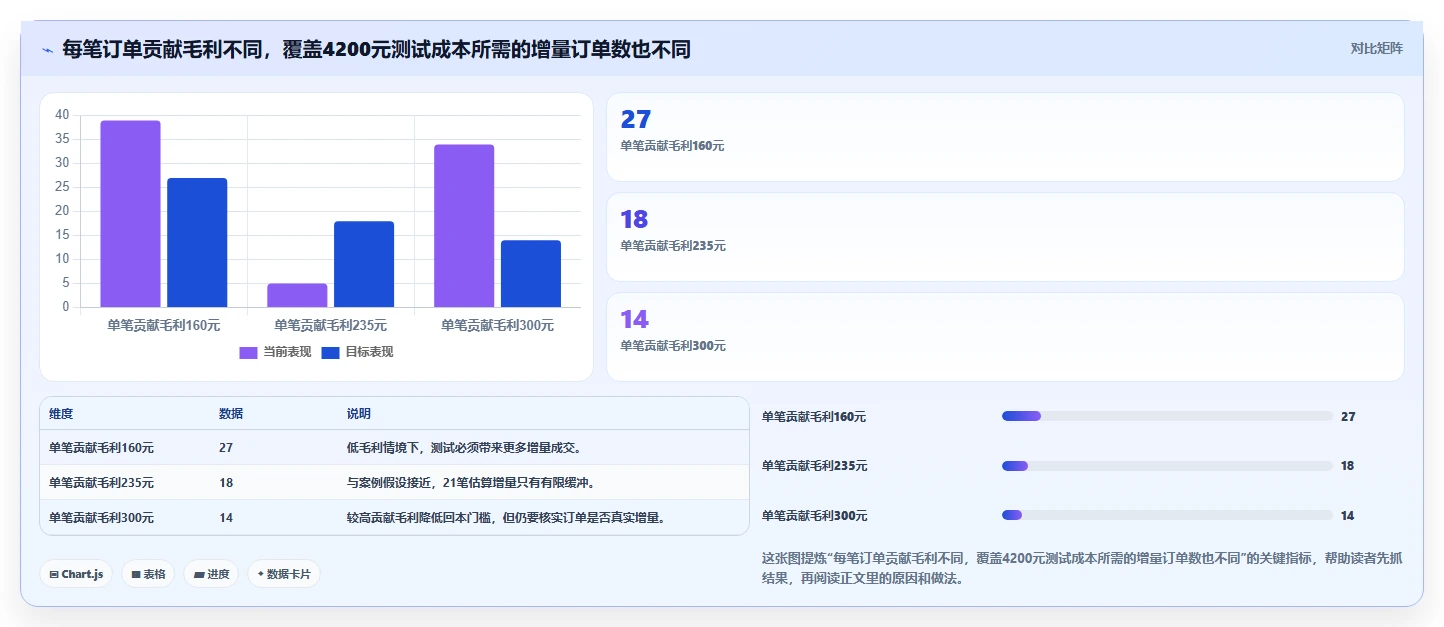Click the note 低毛利情境下，测试必须带来更多增量成交。
The image size is (1444, 627).
464,447
